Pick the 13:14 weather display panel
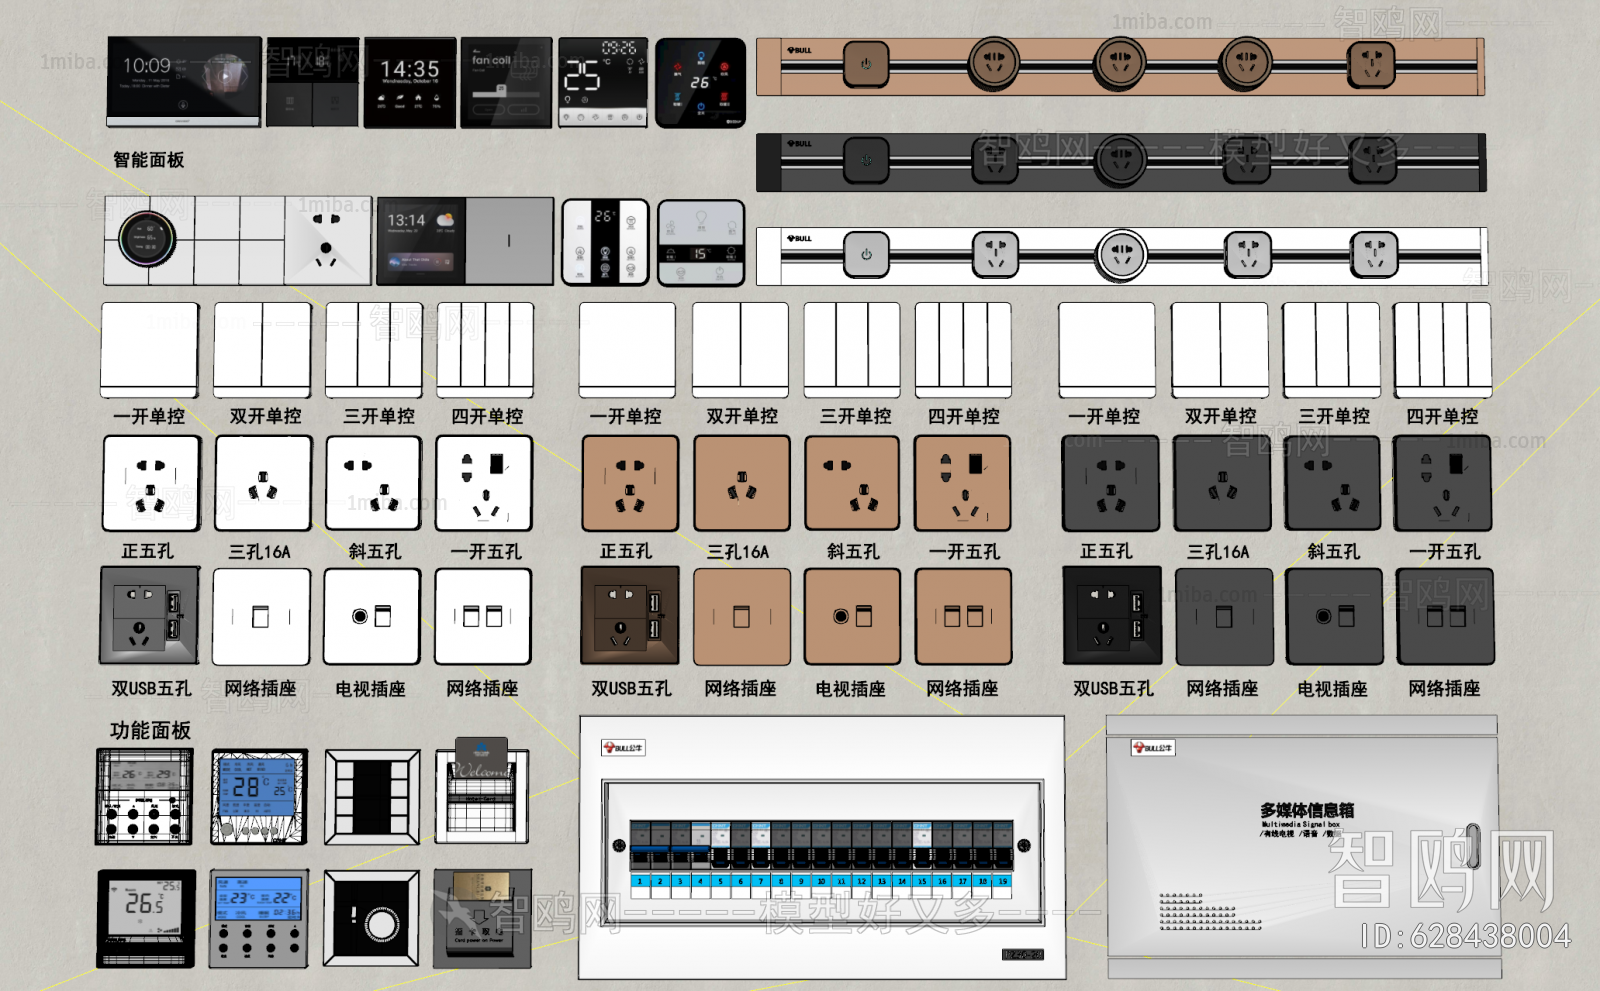This screenshot has height=991, width=1600. tap(420, 241)
